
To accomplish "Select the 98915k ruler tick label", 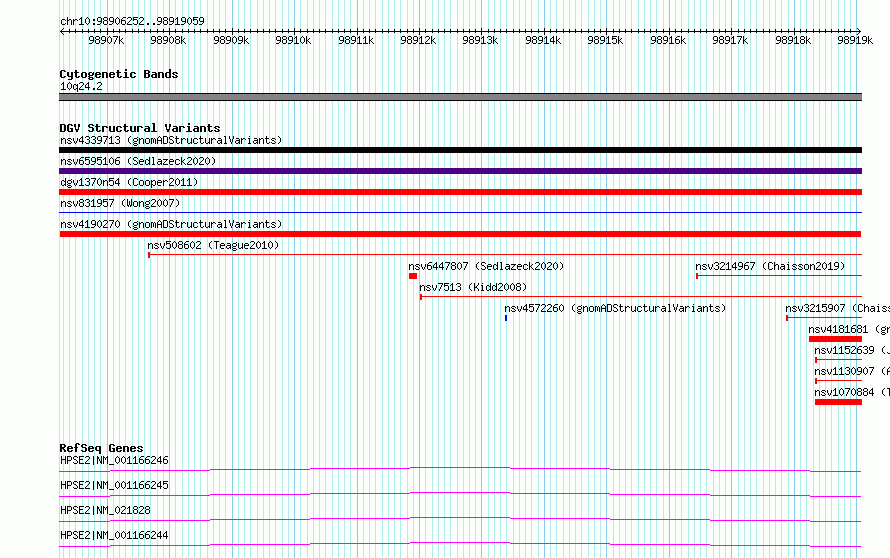I will coord(605,40).
